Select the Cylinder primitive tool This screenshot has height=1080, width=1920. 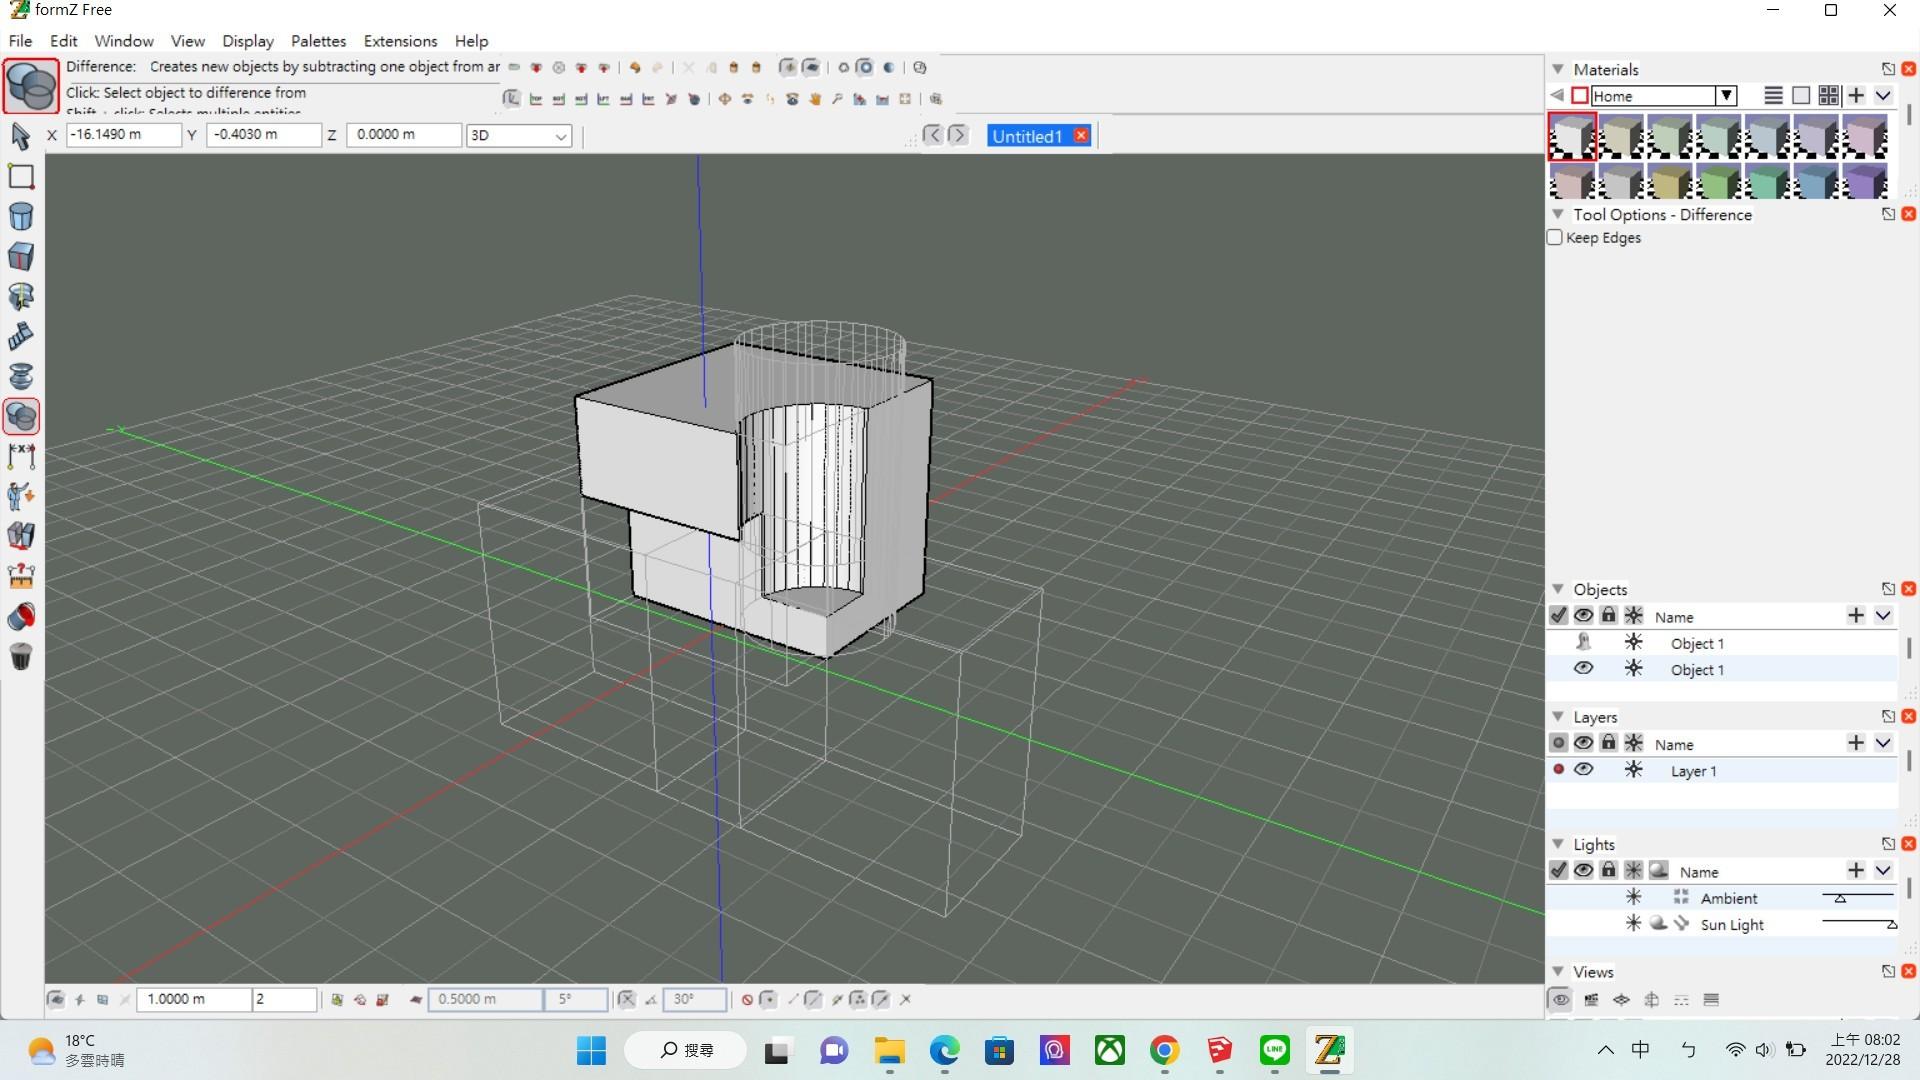[21, 217]
